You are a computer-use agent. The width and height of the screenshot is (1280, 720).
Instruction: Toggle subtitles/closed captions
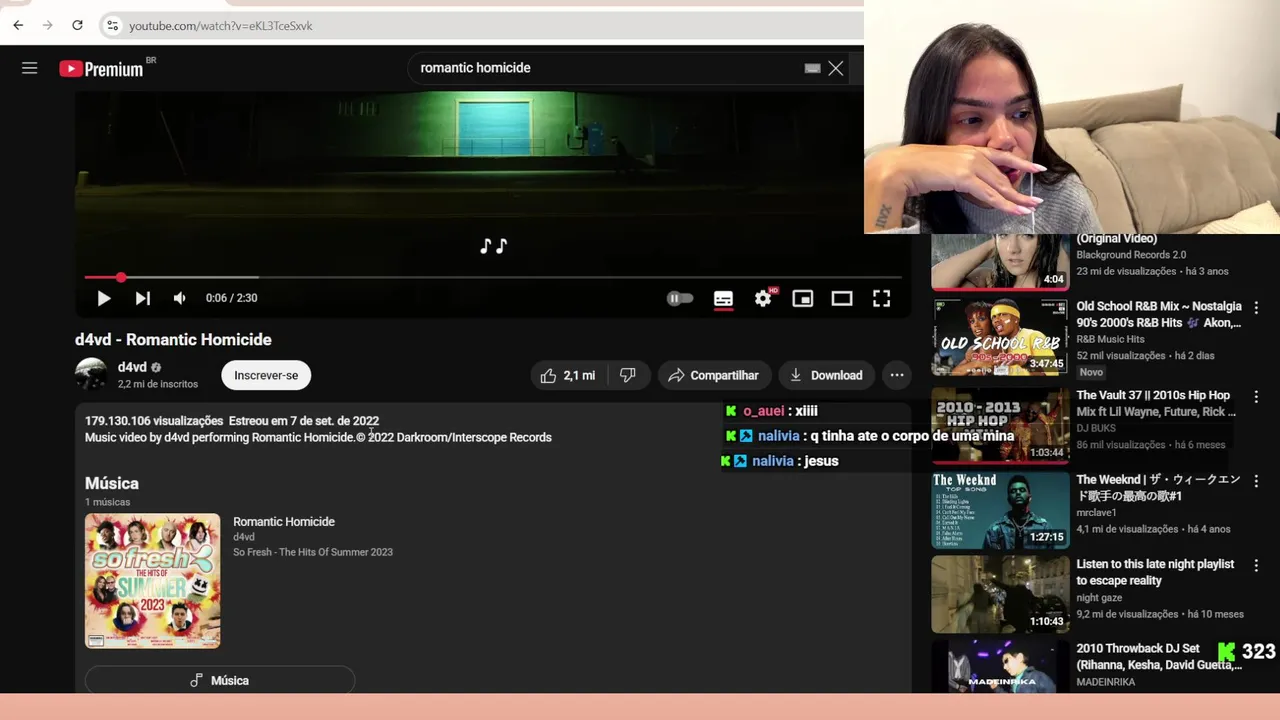pyautogui.click(x=723, y=298)
